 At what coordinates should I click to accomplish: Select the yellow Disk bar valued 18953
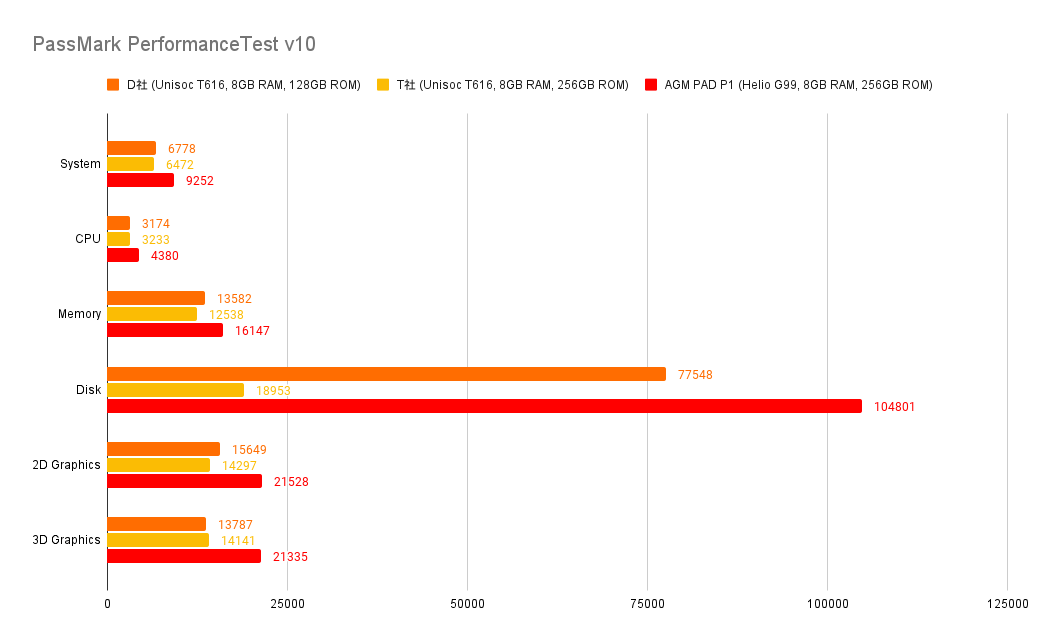(x=175, y=390)
